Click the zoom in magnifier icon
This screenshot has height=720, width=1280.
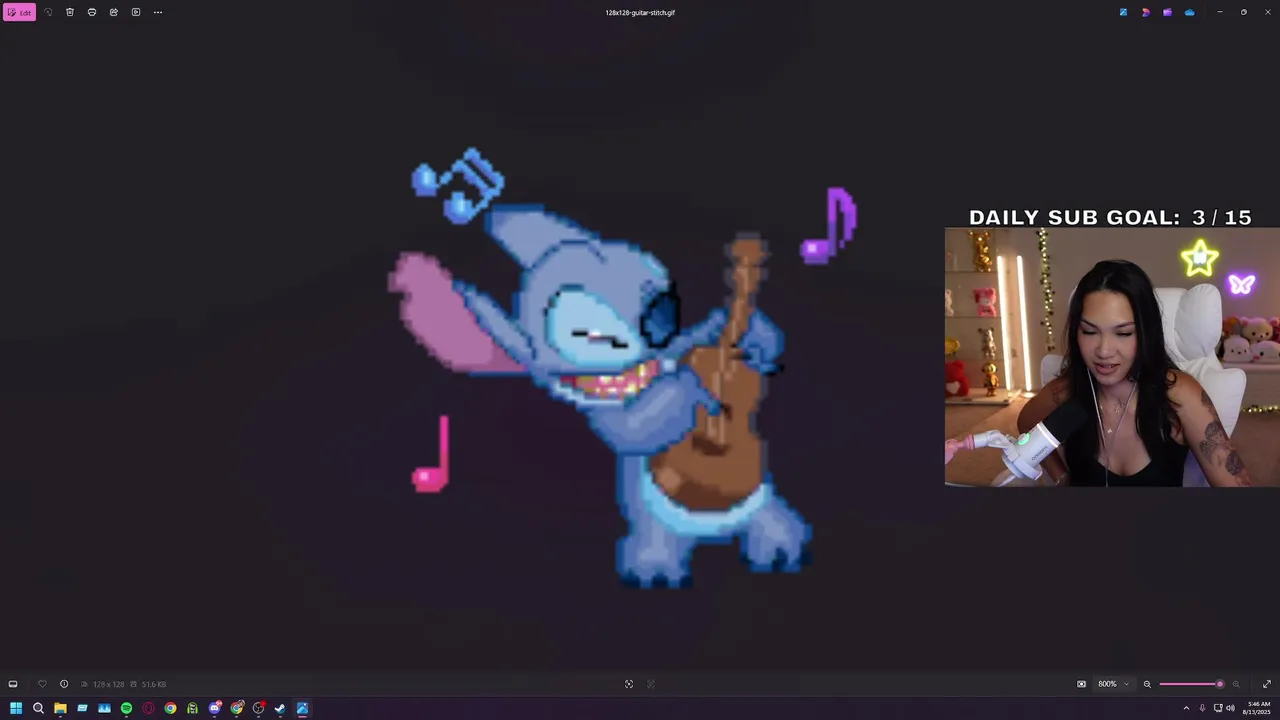click(1236, 684)
